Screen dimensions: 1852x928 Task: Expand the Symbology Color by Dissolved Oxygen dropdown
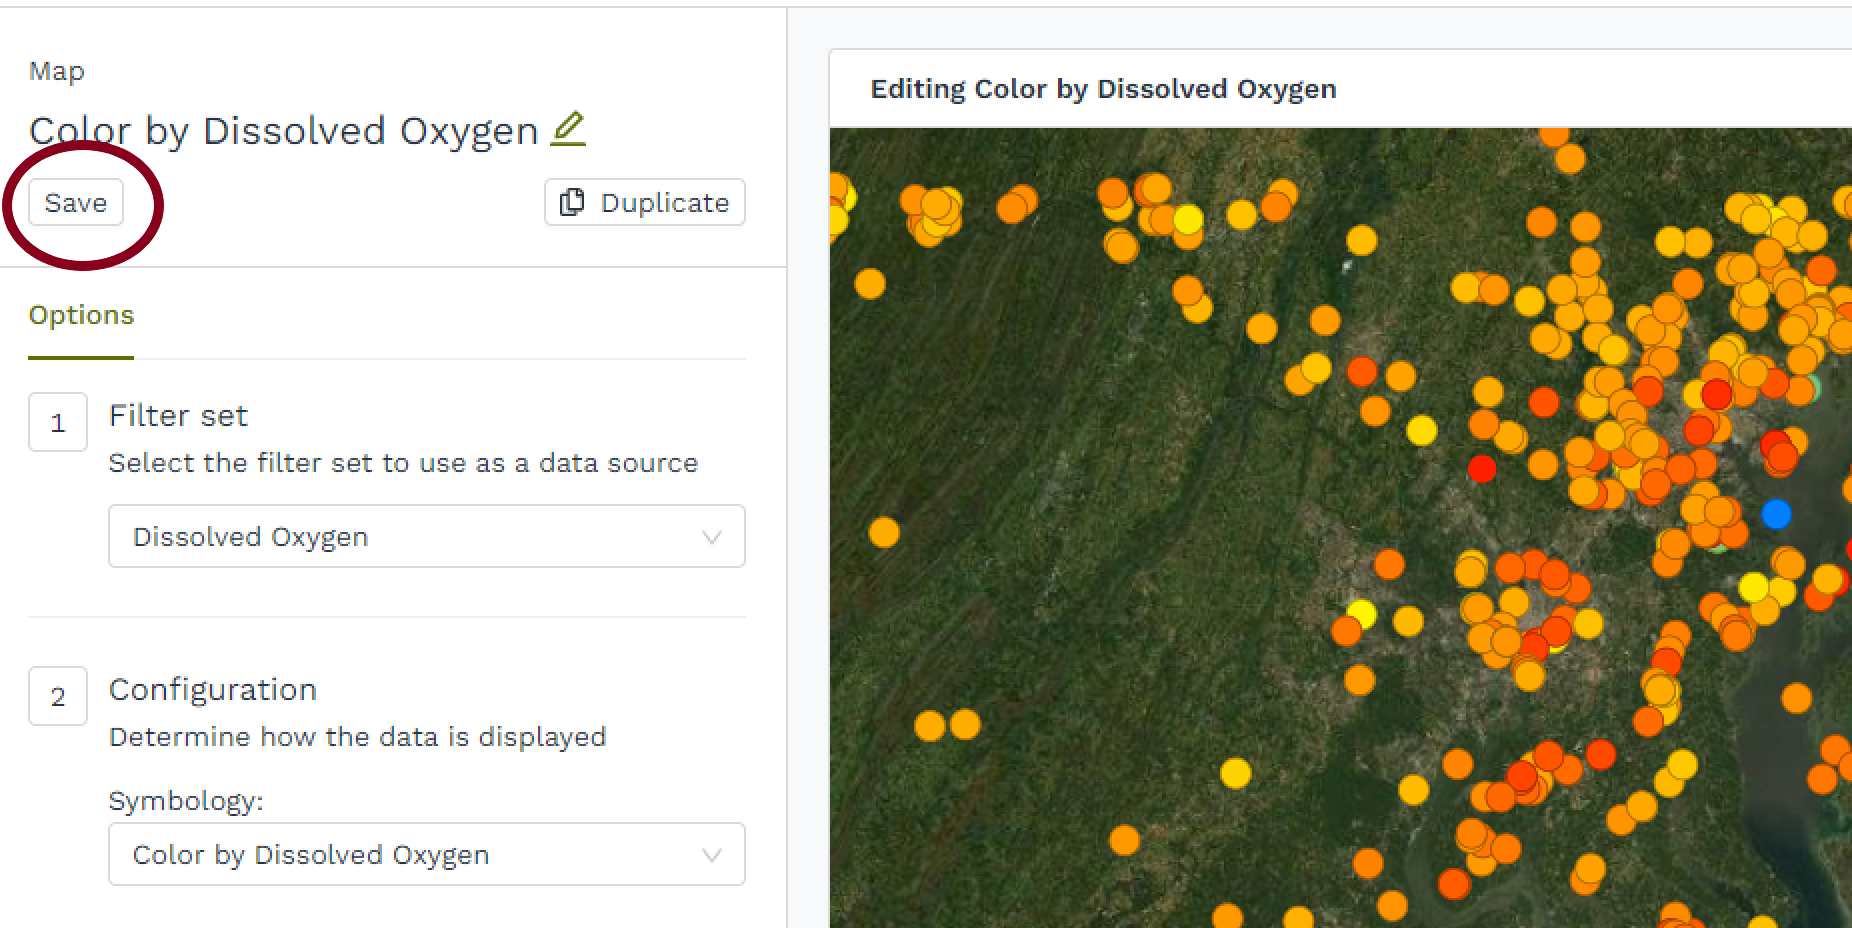pyautogui.click(x=426, y=855)
